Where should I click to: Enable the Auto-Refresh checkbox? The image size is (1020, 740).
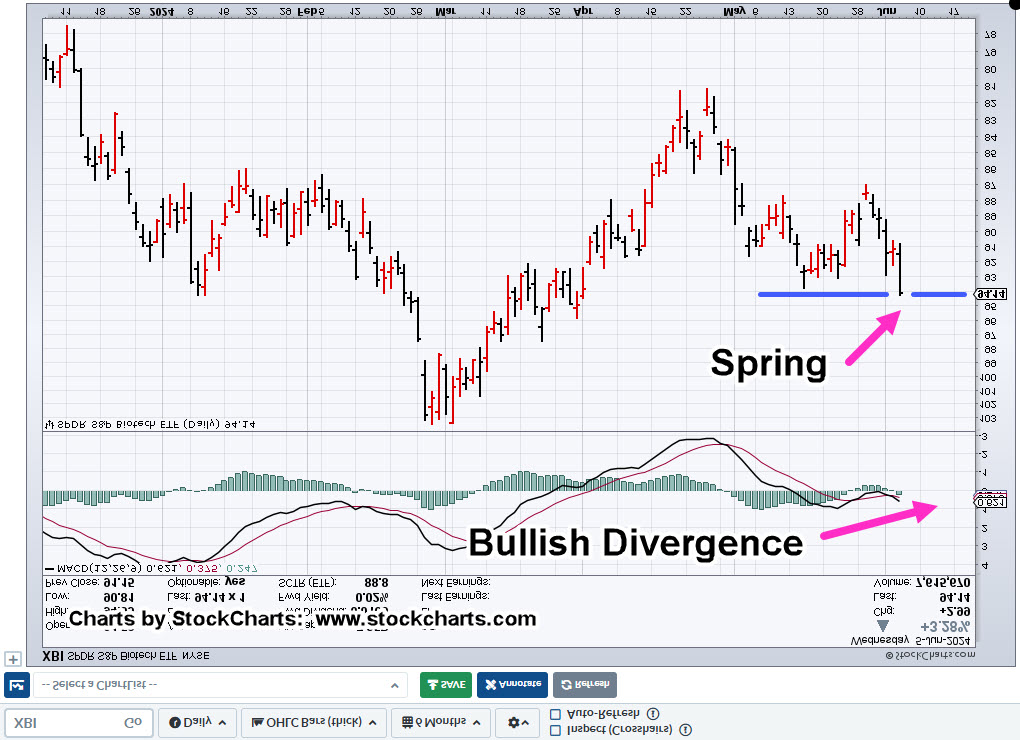tap(556, 714)
